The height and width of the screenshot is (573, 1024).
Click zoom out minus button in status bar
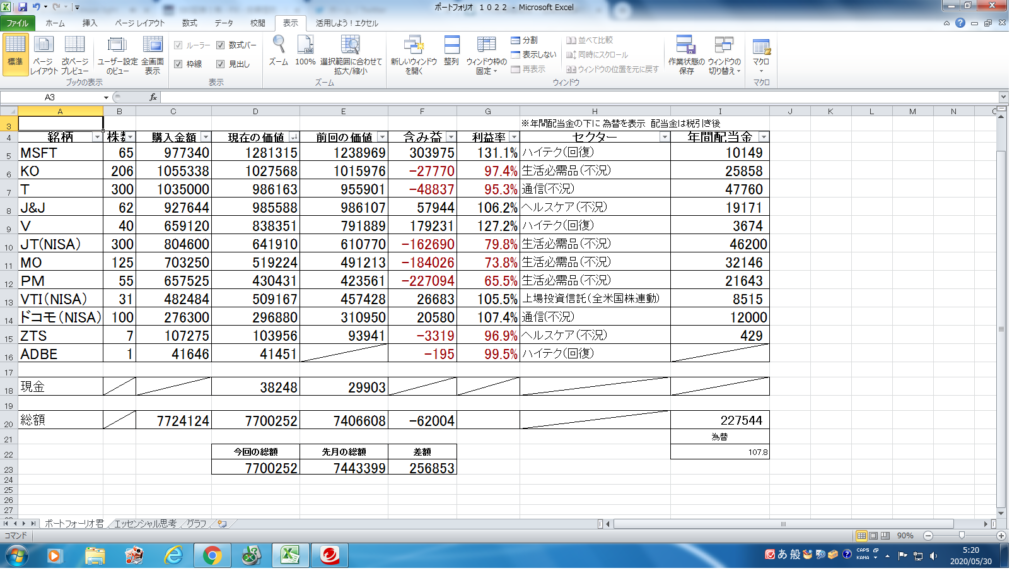[x=928, y=536]
